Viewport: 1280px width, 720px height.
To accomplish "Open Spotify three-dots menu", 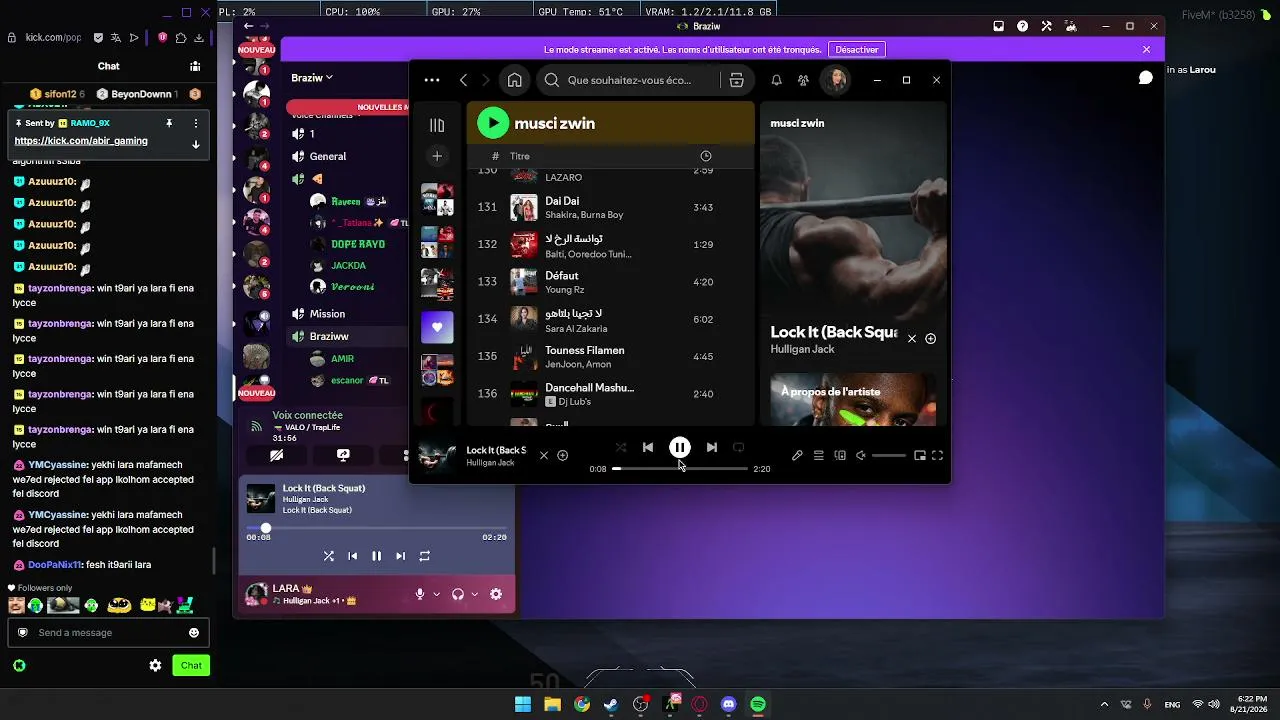I will (x=432, y=80).
